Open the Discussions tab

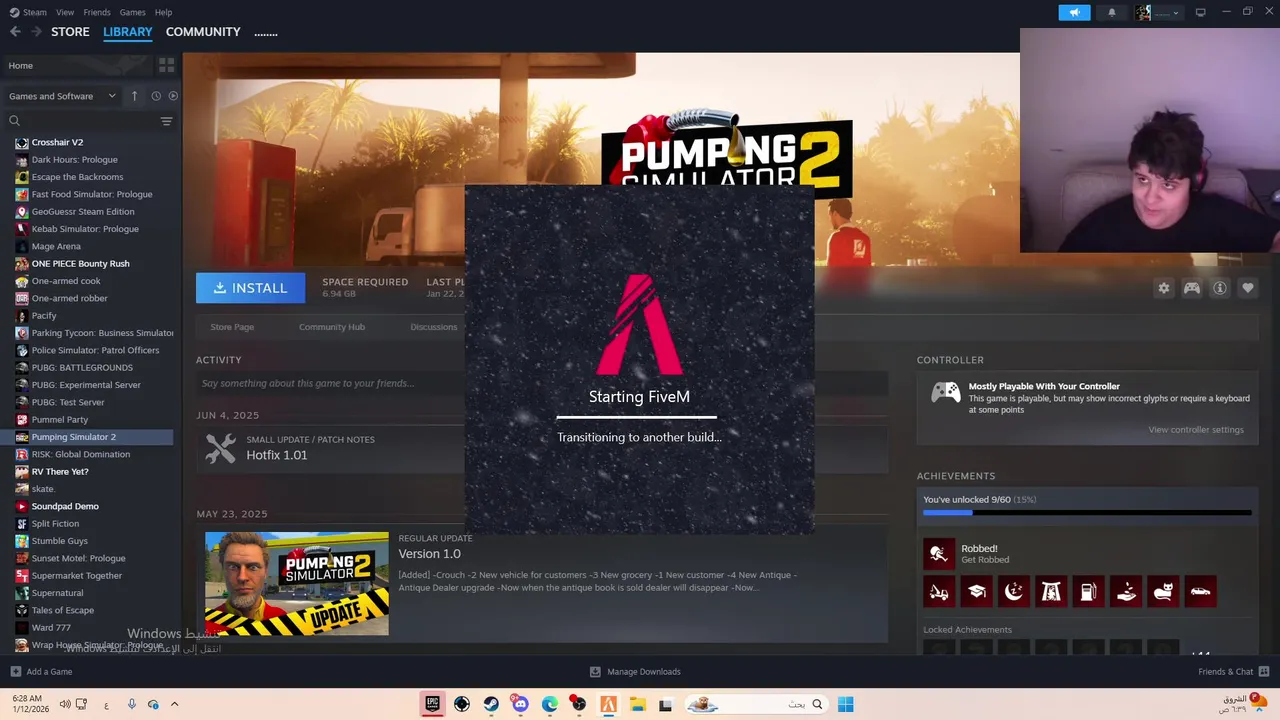tap(434, 327)
